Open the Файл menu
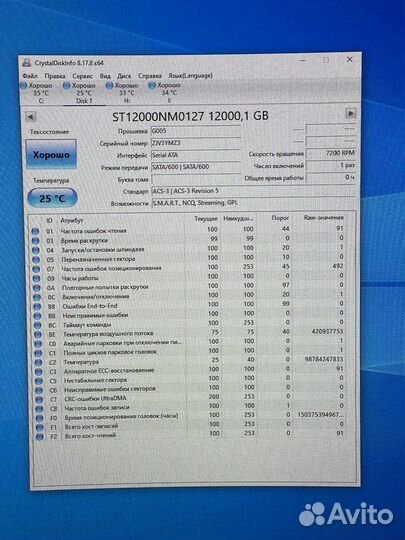 30,76
